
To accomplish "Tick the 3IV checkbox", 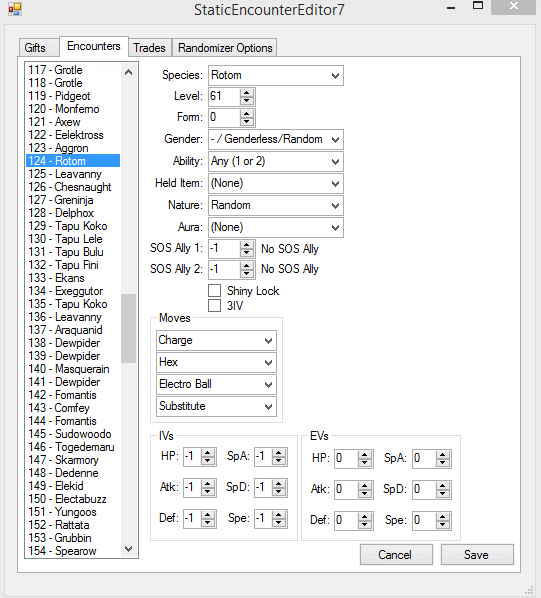I will click(215, 305).
